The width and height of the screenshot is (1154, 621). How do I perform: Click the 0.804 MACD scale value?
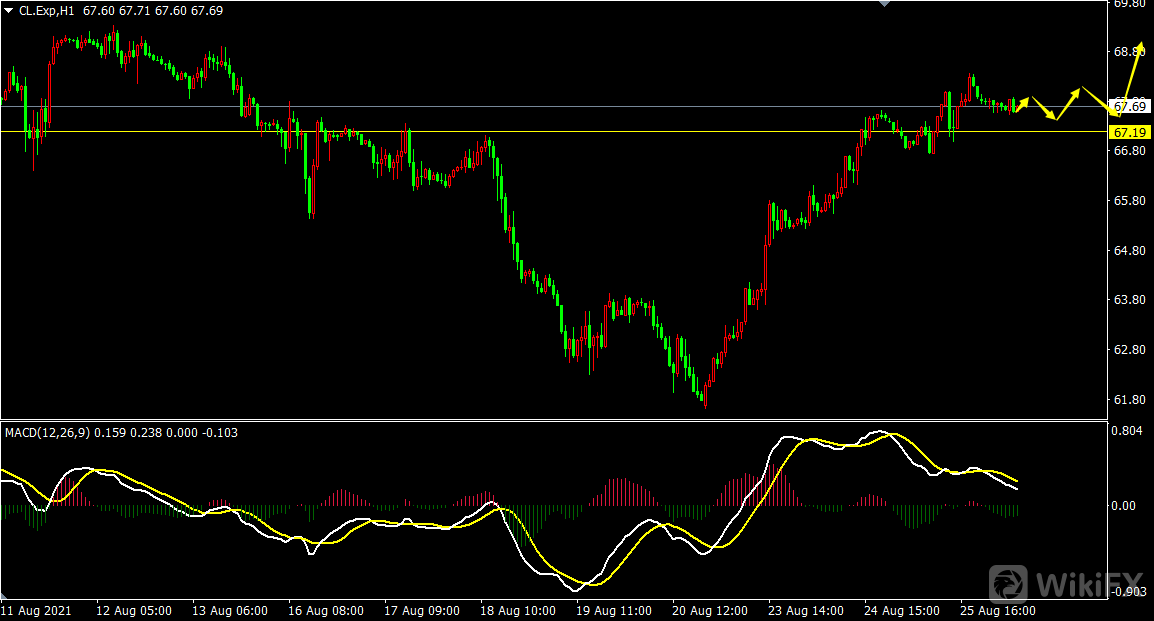tap(1127, 431)
